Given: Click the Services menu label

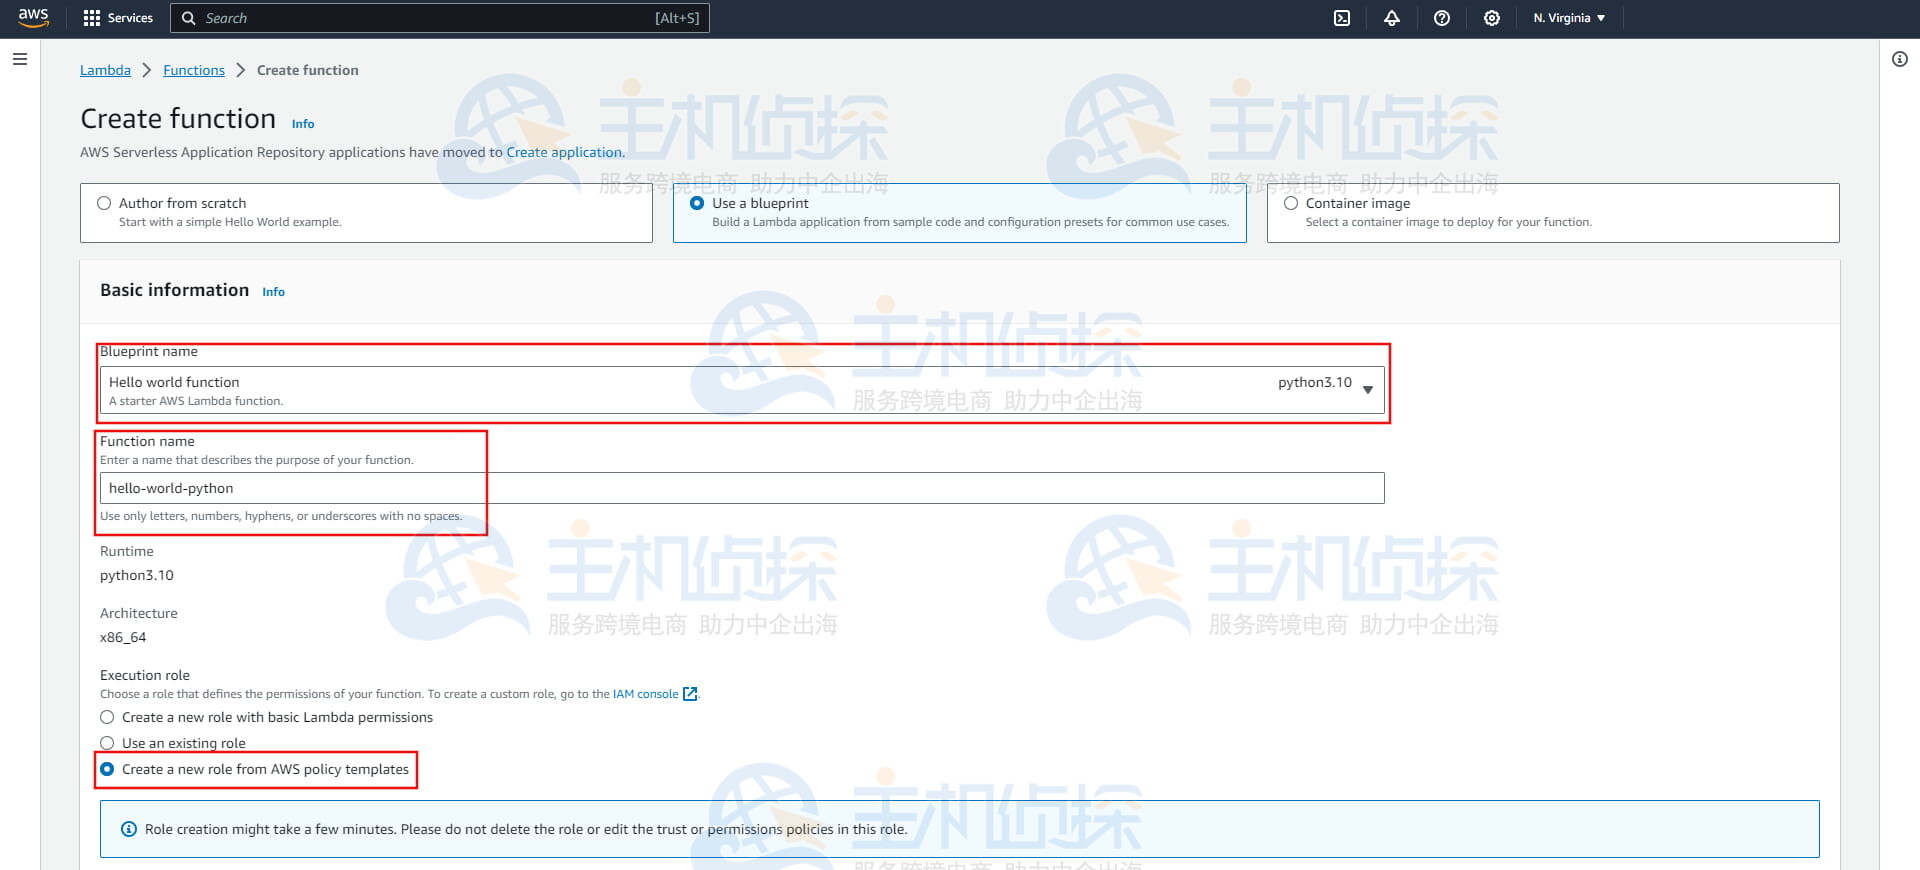Looking at the screenshot, I should 130,18.
